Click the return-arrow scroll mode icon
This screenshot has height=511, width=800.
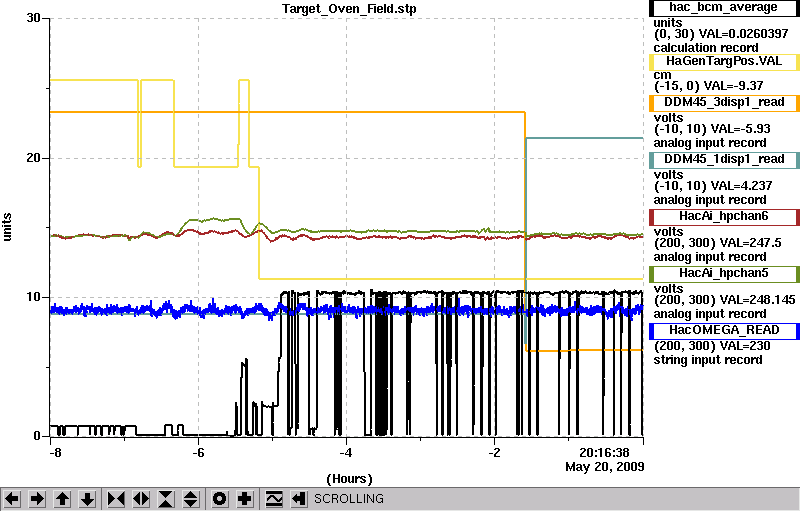point(299,499)
